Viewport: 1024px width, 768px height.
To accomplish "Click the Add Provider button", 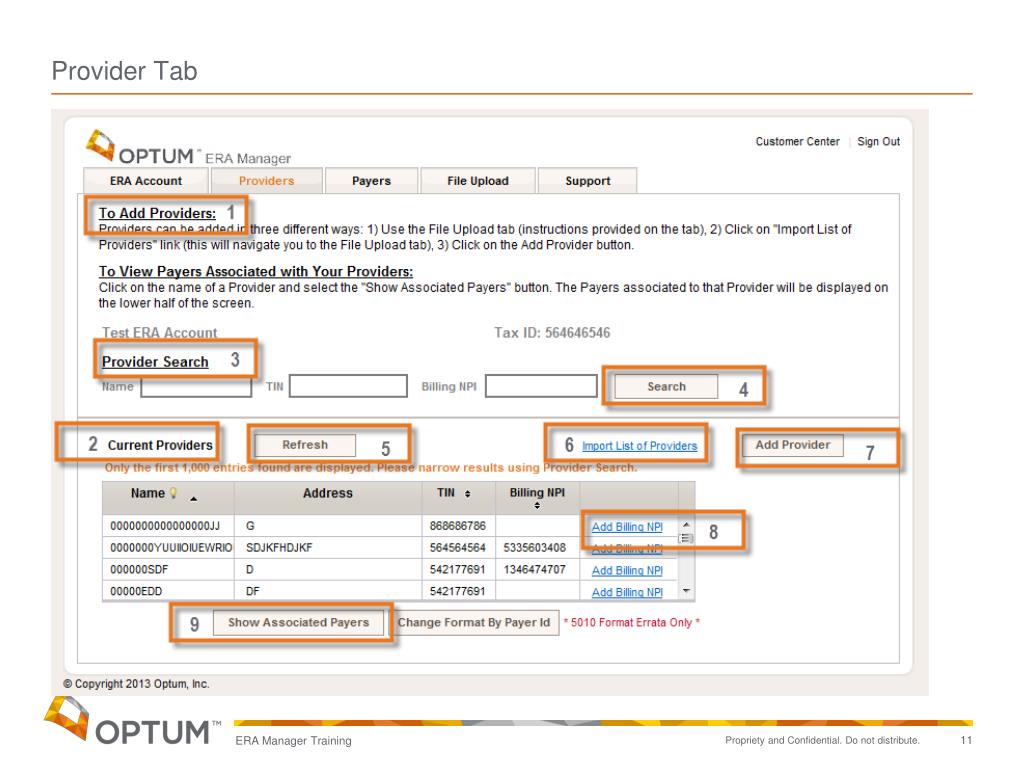I will tap(793, 445).
